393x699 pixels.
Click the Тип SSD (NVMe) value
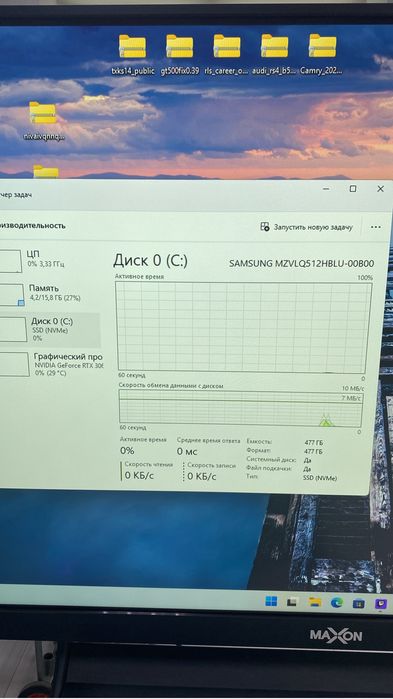pyautogui.click(x=320, y=478)
